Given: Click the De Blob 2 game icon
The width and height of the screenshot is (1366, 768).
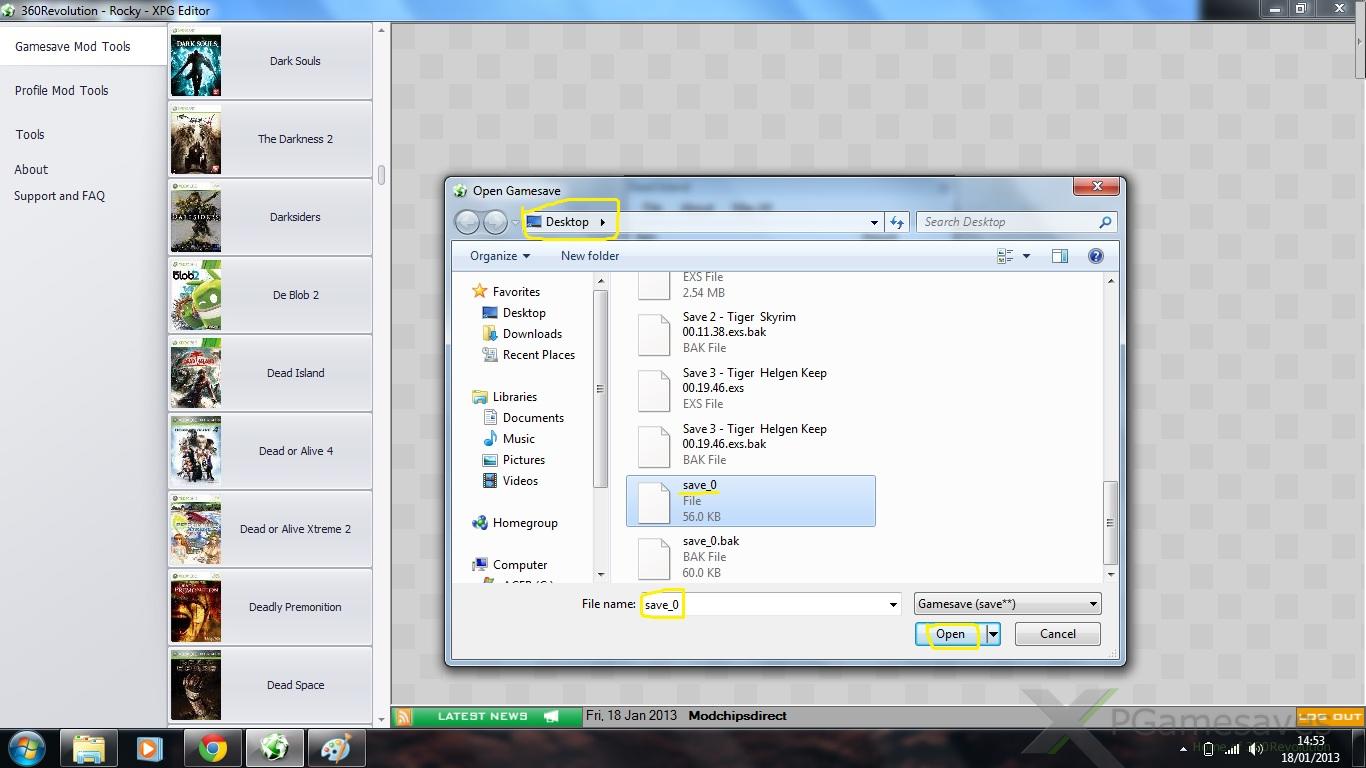Looking at the screenshot, I should (196, 295).
